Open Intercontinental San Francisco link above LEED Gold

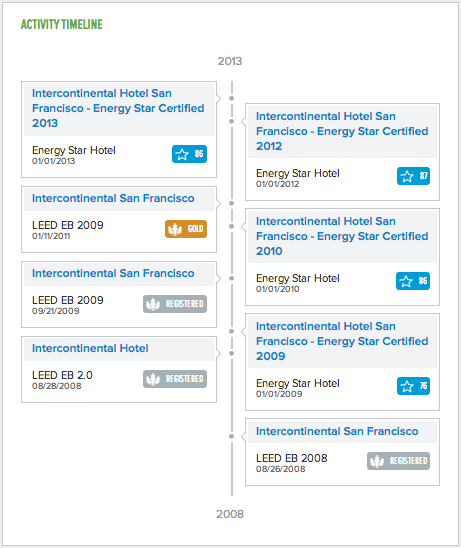pos(113,198)
